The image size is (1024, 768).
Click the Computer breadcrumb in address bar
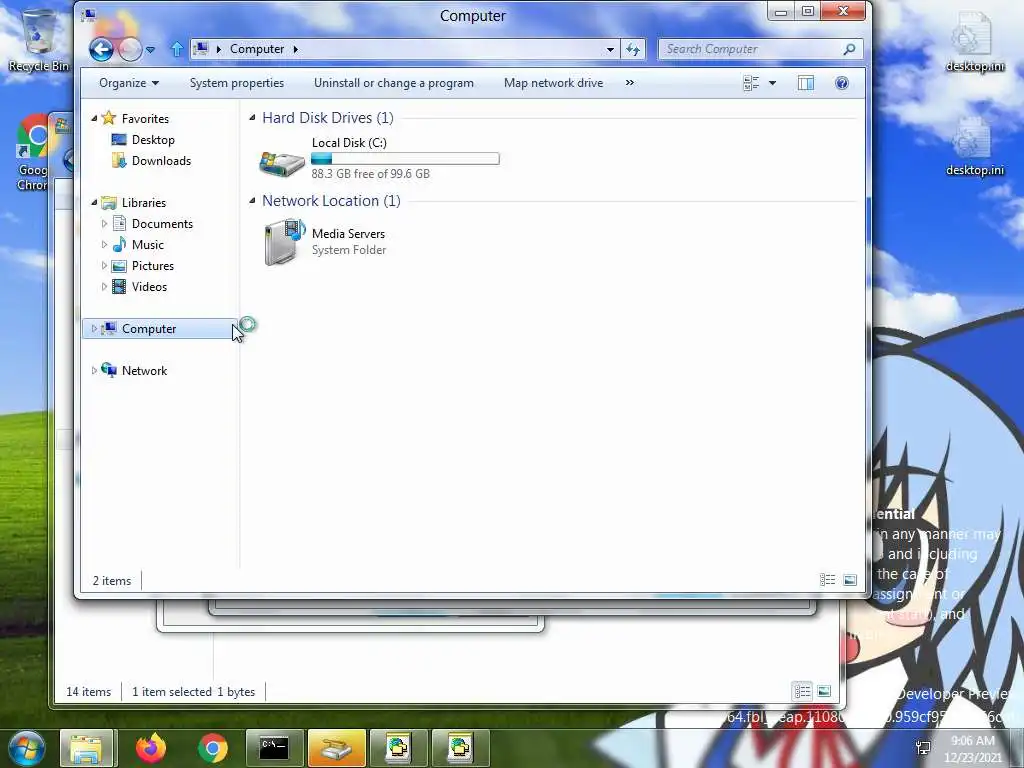point(257,49)
